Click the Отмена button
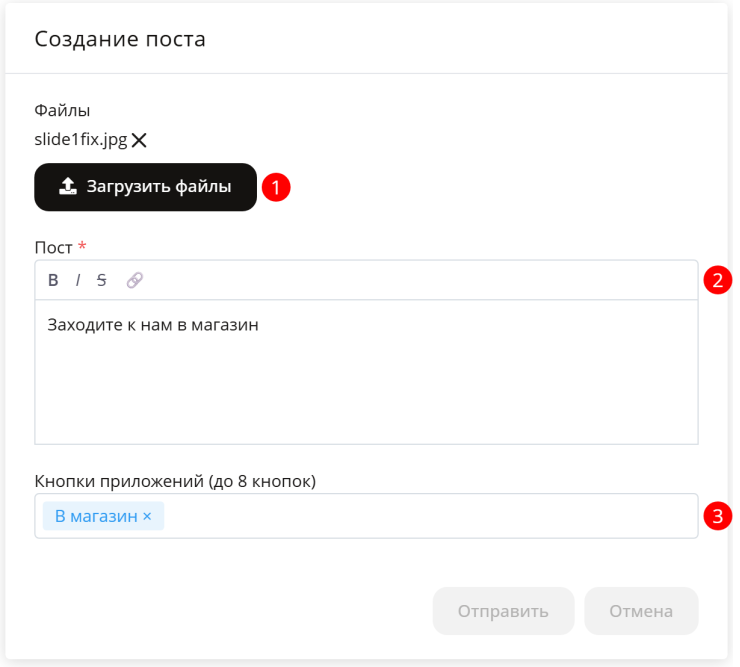The height and width of the screenshot is (667, 740). [x=641, y=611]
